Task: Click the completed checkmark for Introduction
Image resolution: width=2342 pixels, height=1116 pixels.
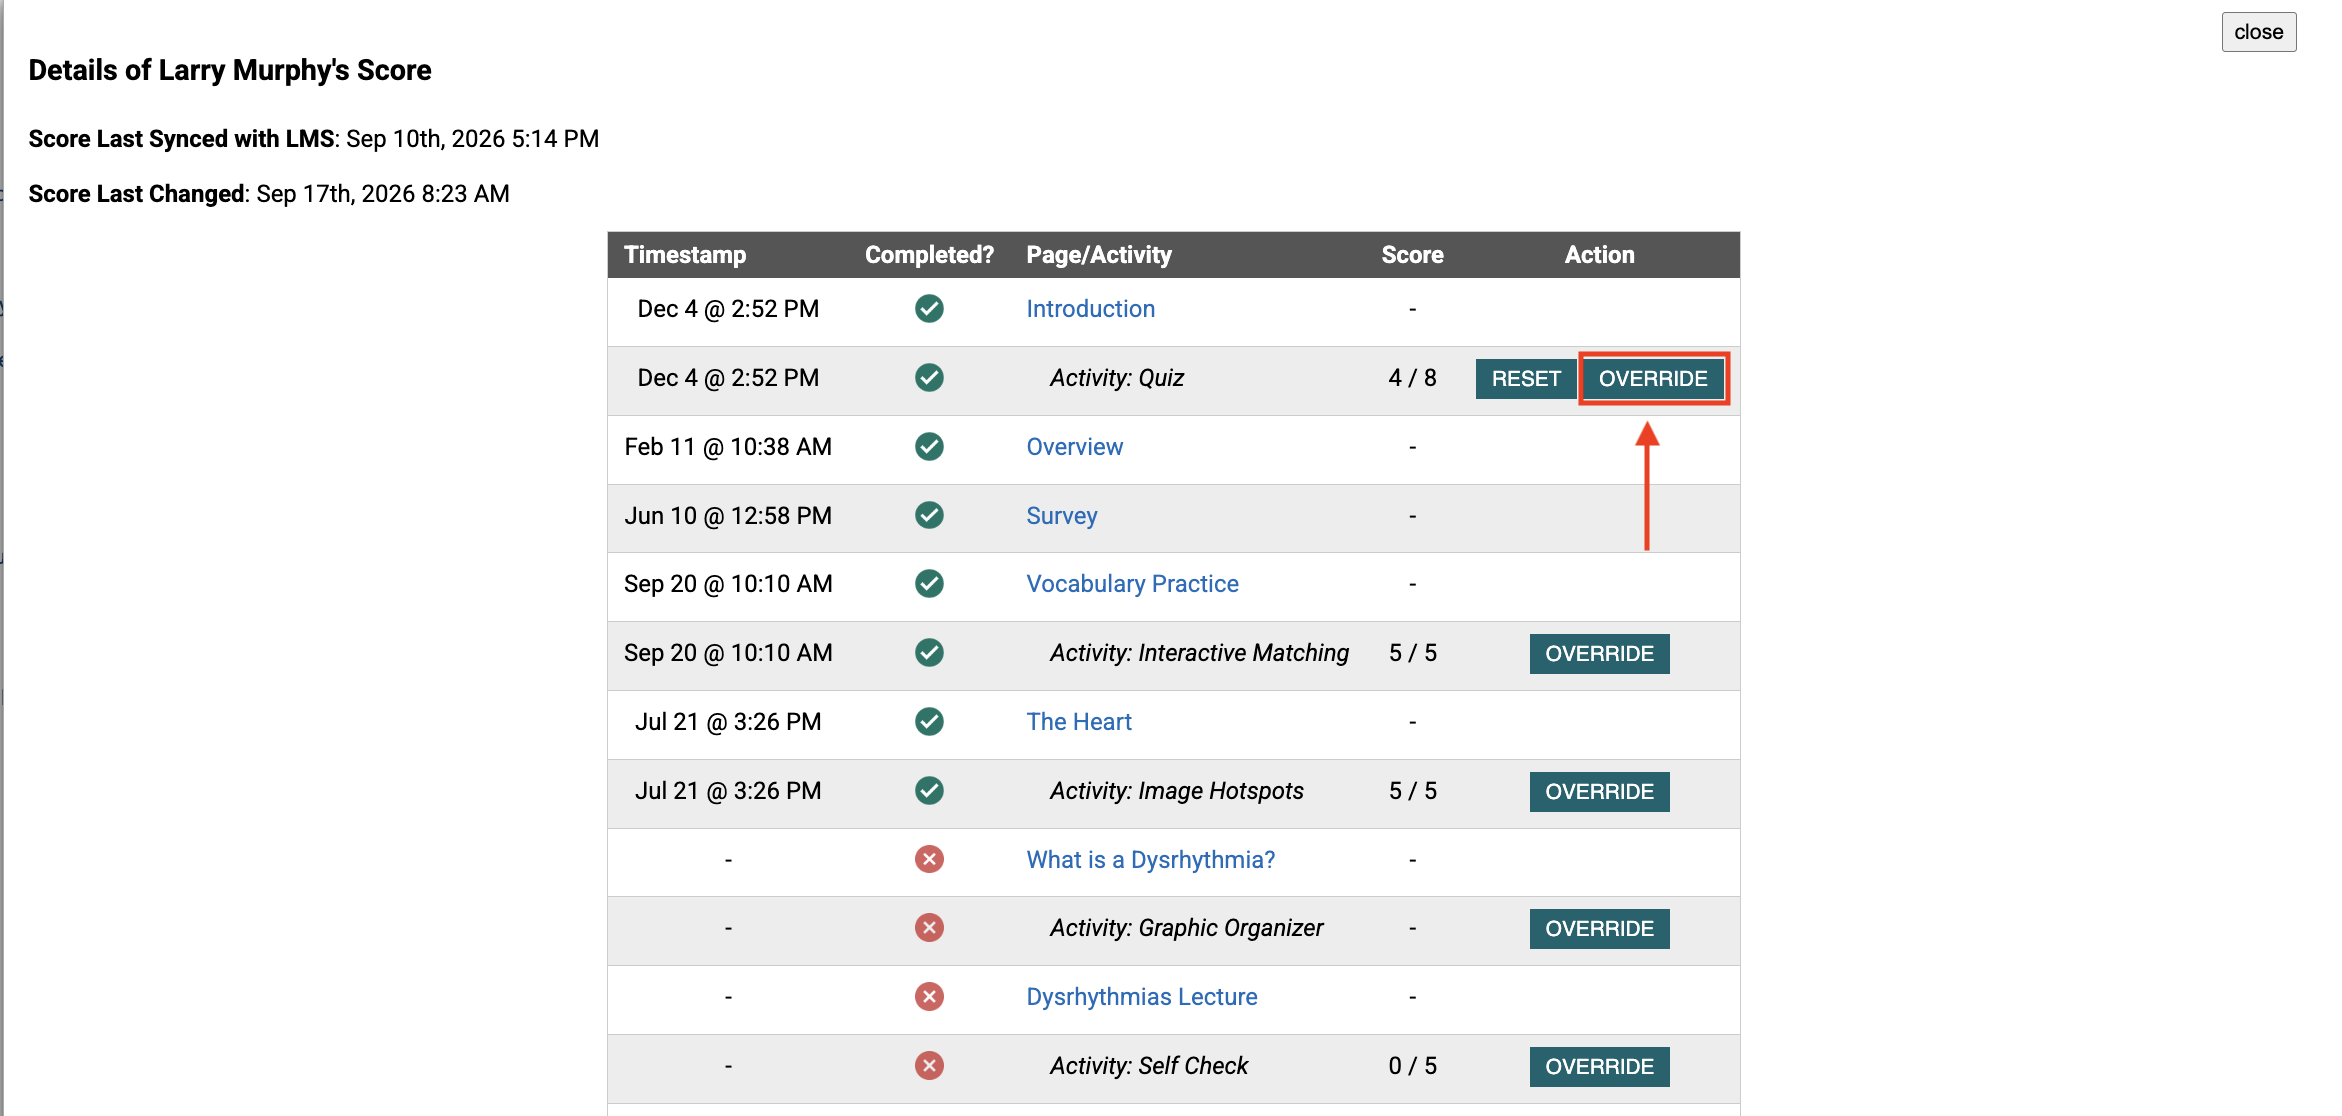Action: pyautogui.click(x=929, y=309)
